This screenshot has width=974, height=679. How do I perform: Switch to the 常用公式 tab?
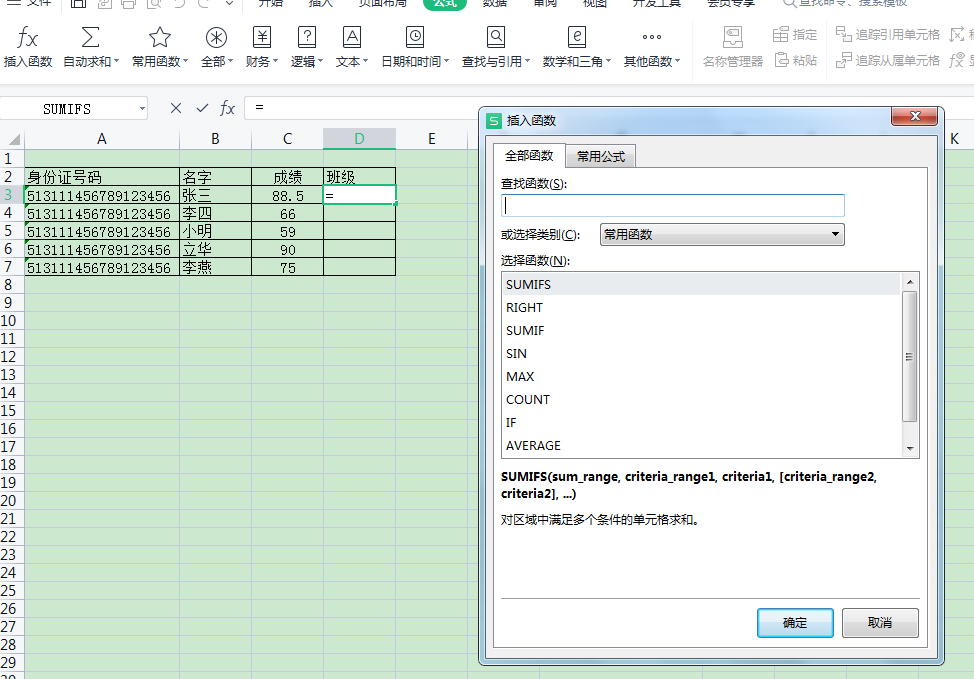point(601,157)
